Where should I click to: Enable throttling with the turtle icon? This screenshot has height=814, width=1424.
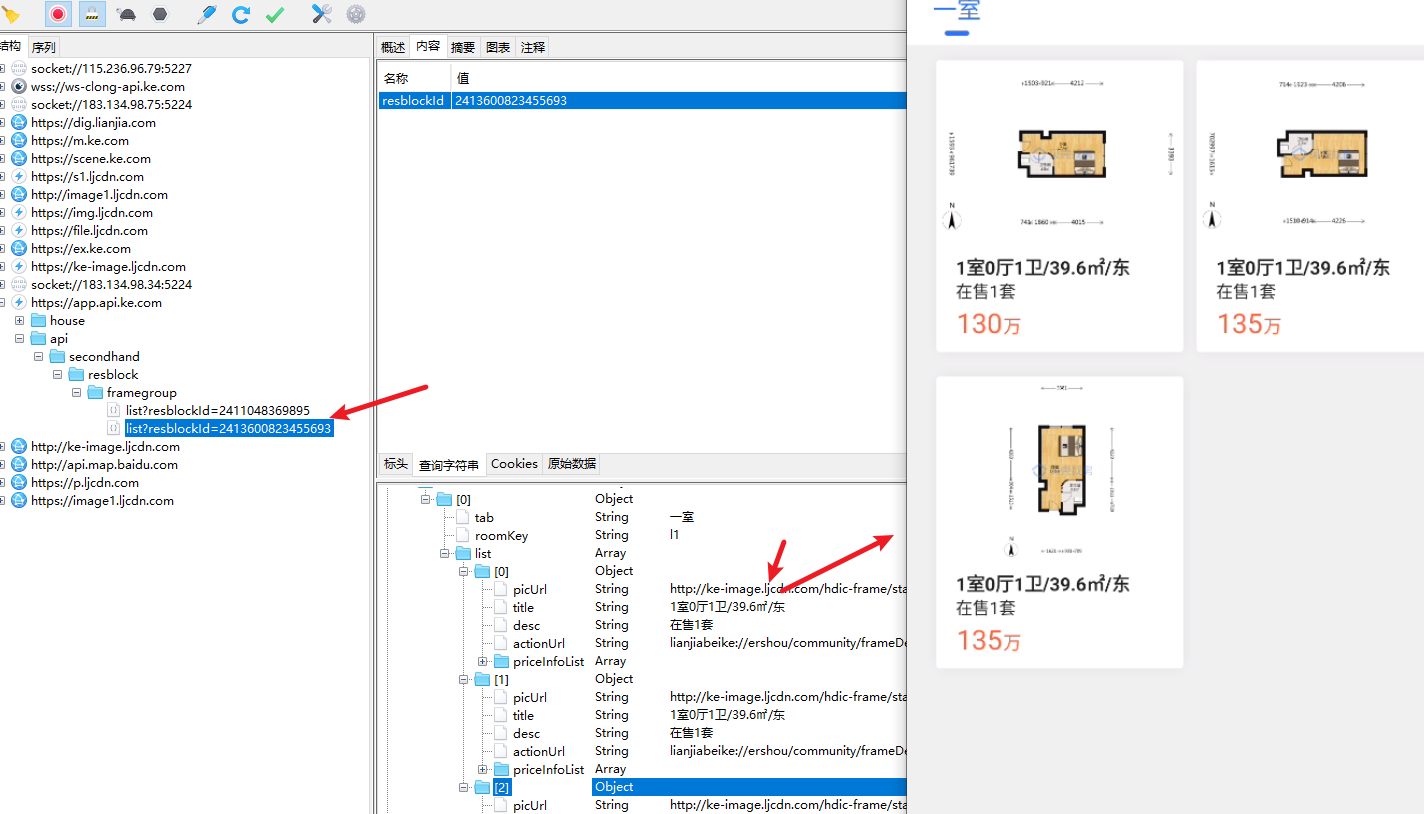pyautogui.click(x=127, y=14)
